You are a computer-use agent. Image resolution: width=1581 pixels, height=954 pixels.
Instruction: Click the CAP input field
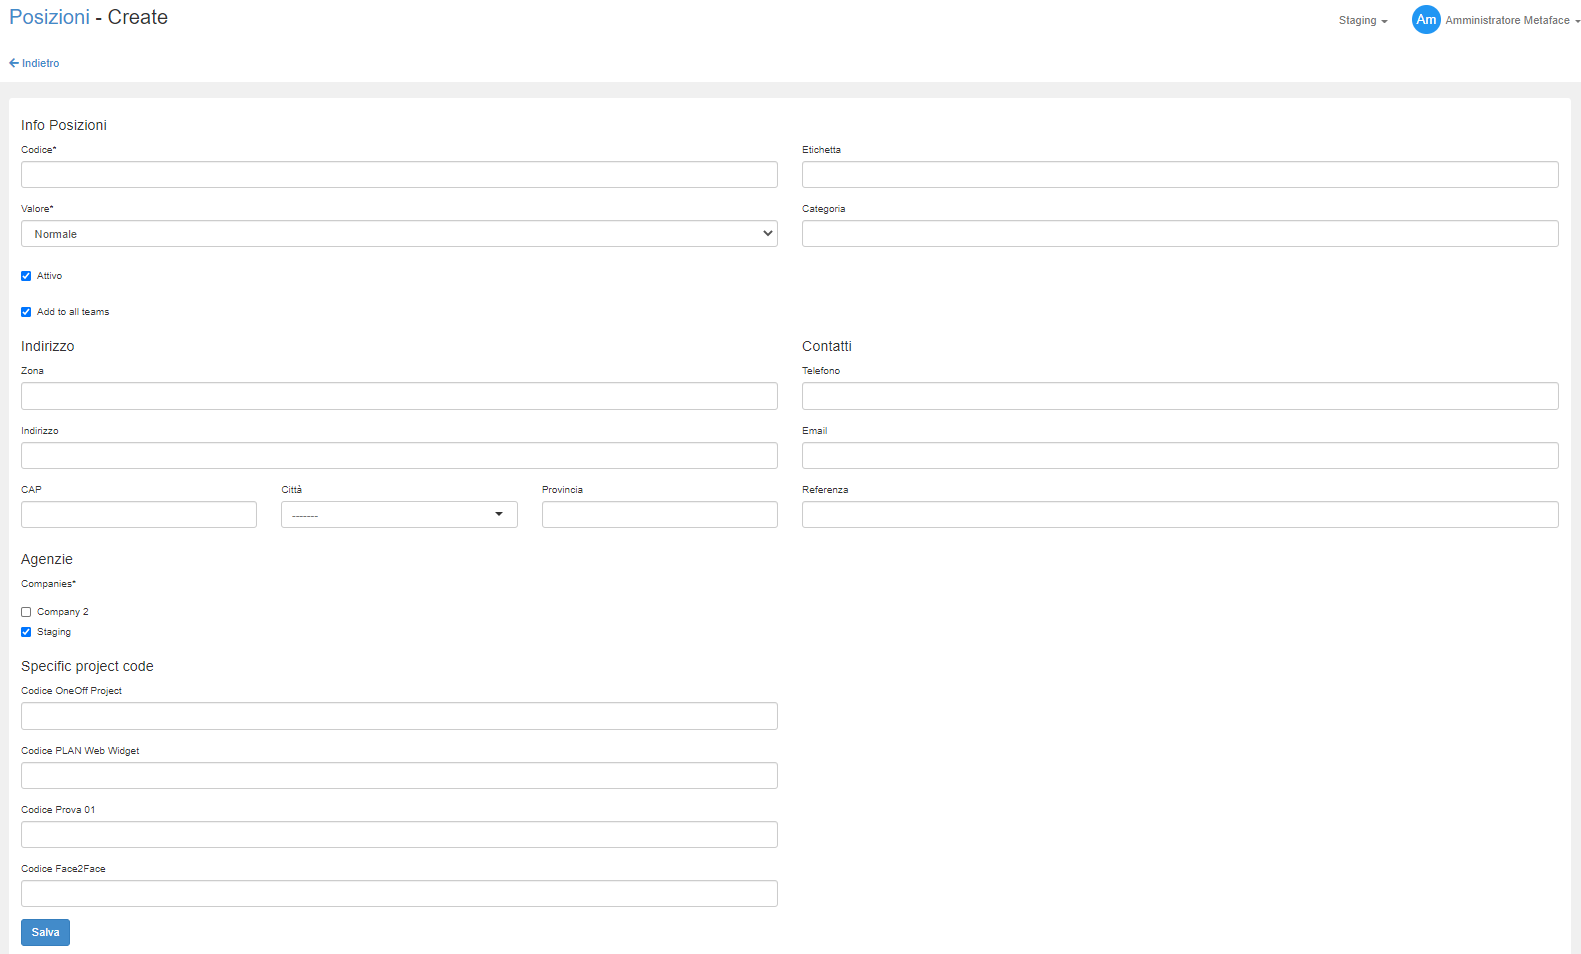(x=139, y=515)
